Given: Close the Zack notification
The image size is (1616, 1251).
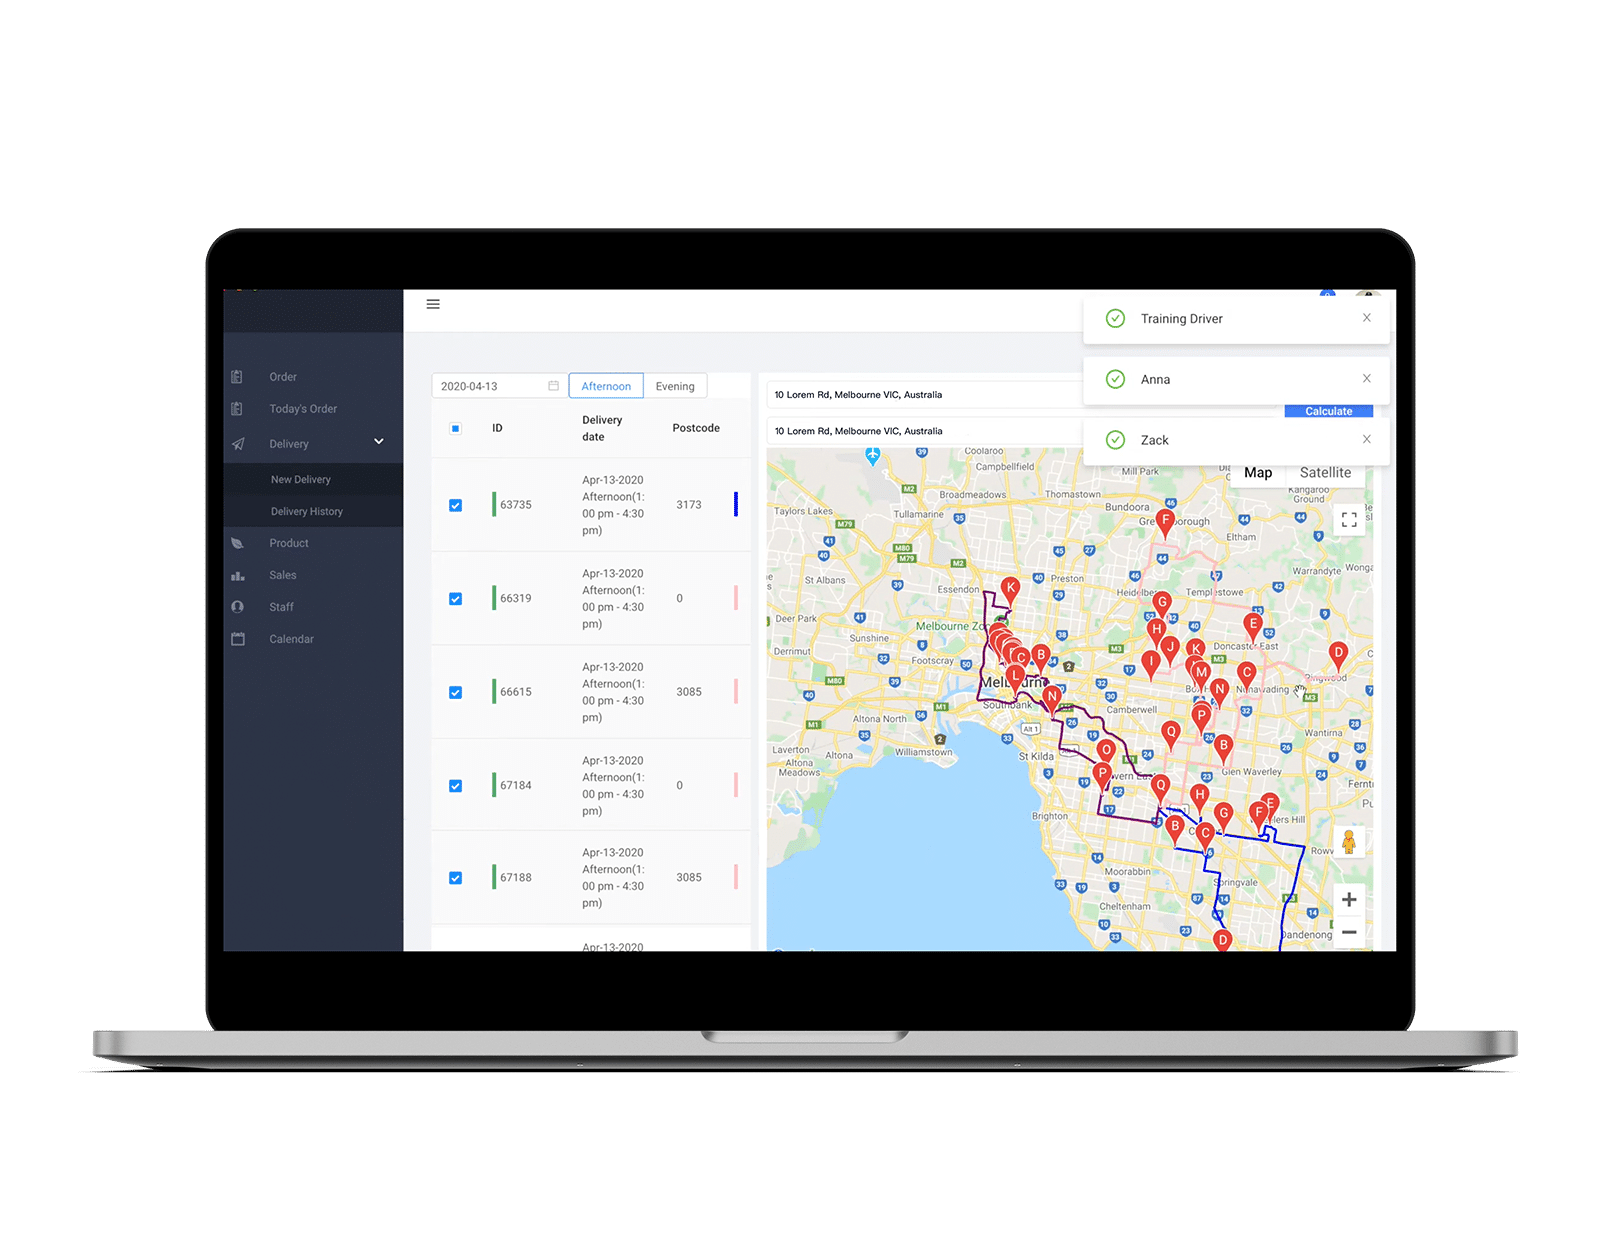Looking at the screenshot, I should coord(1366,439).
